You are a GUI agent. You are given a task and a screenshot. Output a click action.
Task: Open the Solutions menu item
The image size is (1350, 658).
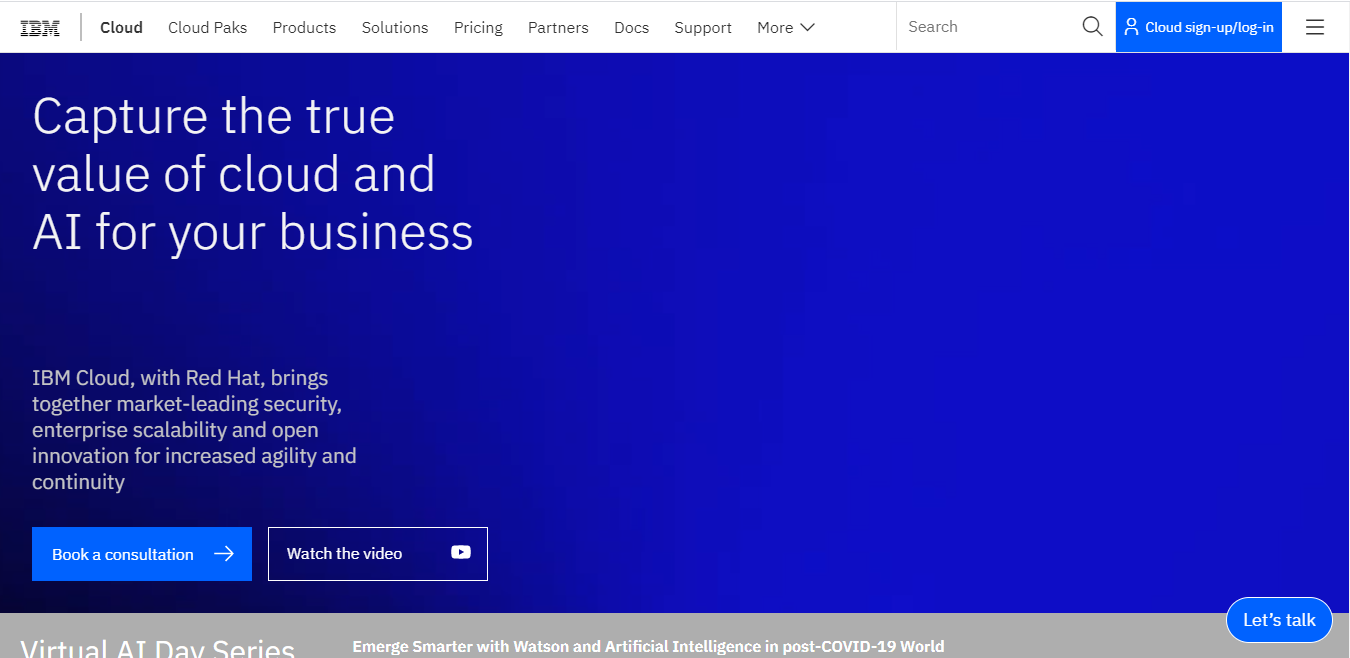[x=395, y=27]
